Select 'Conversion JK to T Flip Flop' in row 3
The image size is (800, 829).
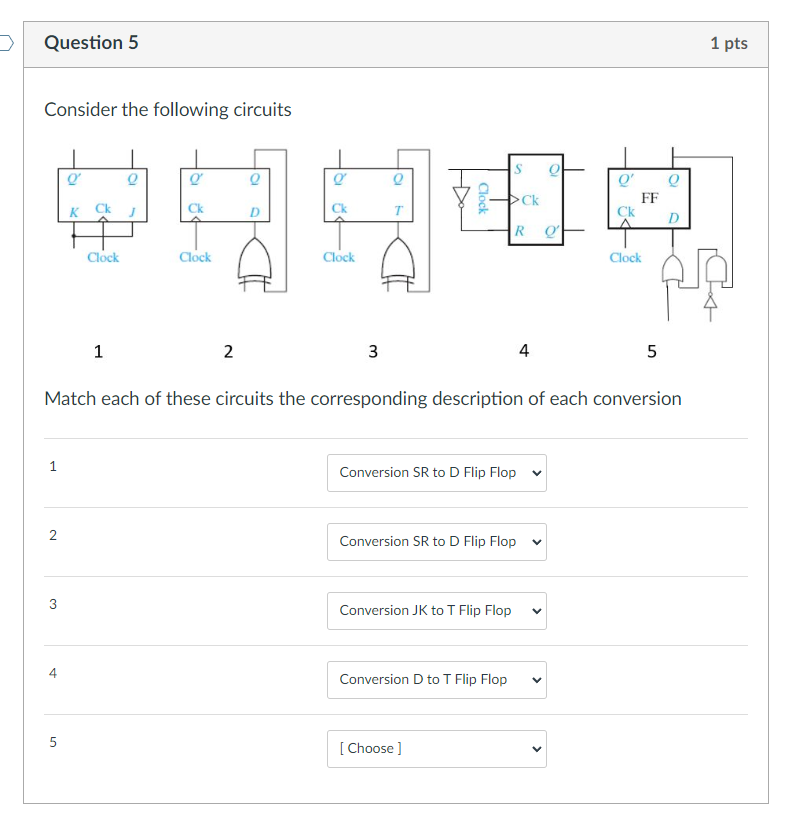pyautogui.click(x=436, y=610)
